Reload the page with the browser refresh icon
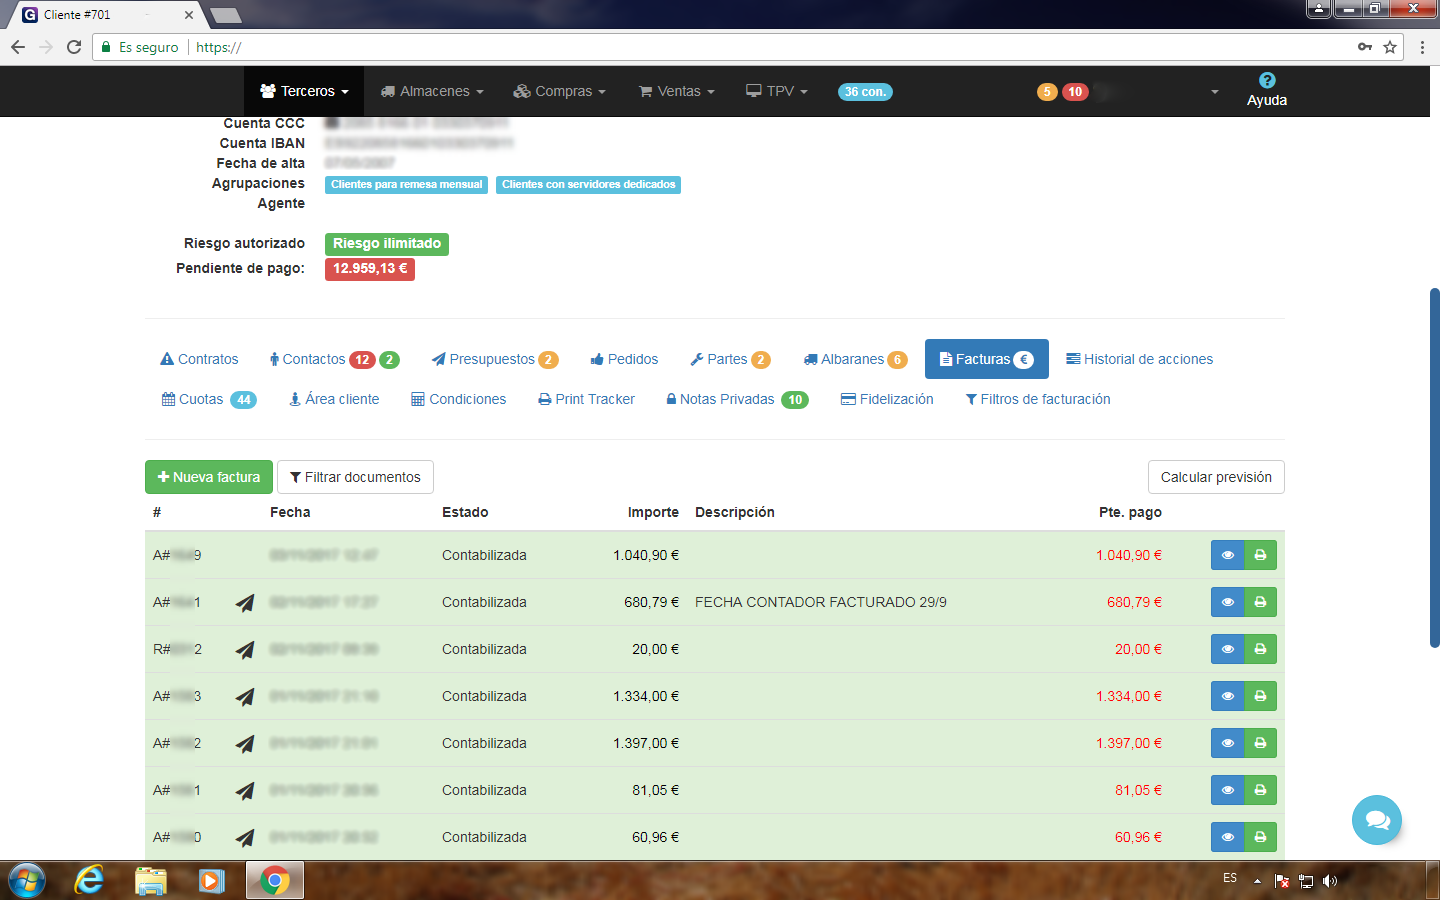Viewport: 1440px width, 900px height. pos(74,47)
